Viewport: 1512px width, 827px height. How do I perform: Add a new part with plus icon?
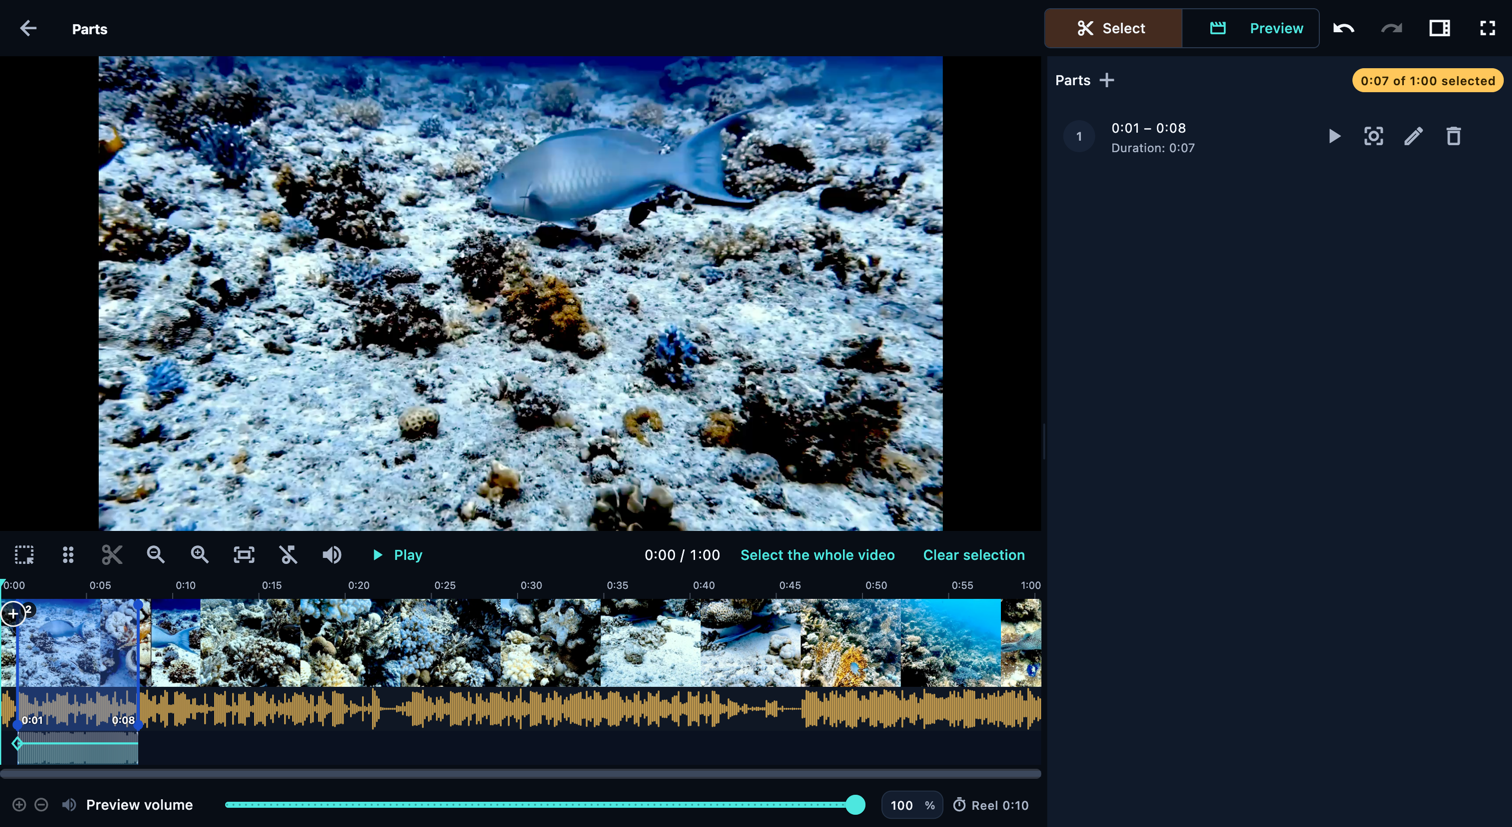click(1106, 80)
